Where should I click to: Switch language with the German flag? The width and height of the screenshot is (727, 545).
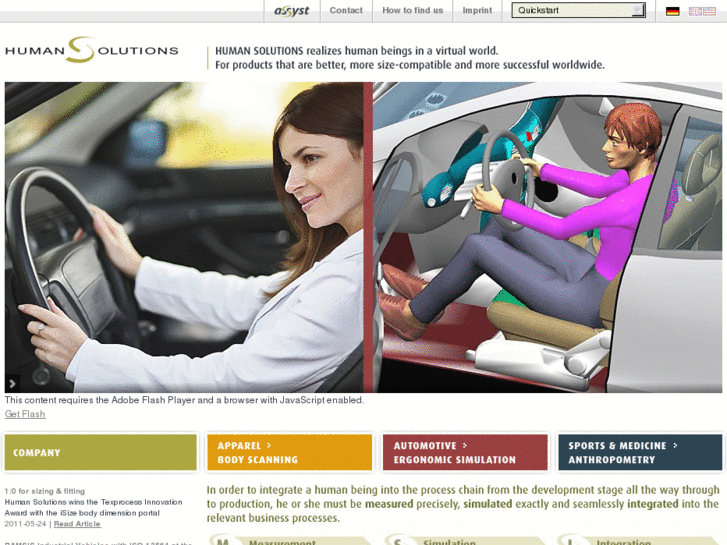click(x=672, y=11)
